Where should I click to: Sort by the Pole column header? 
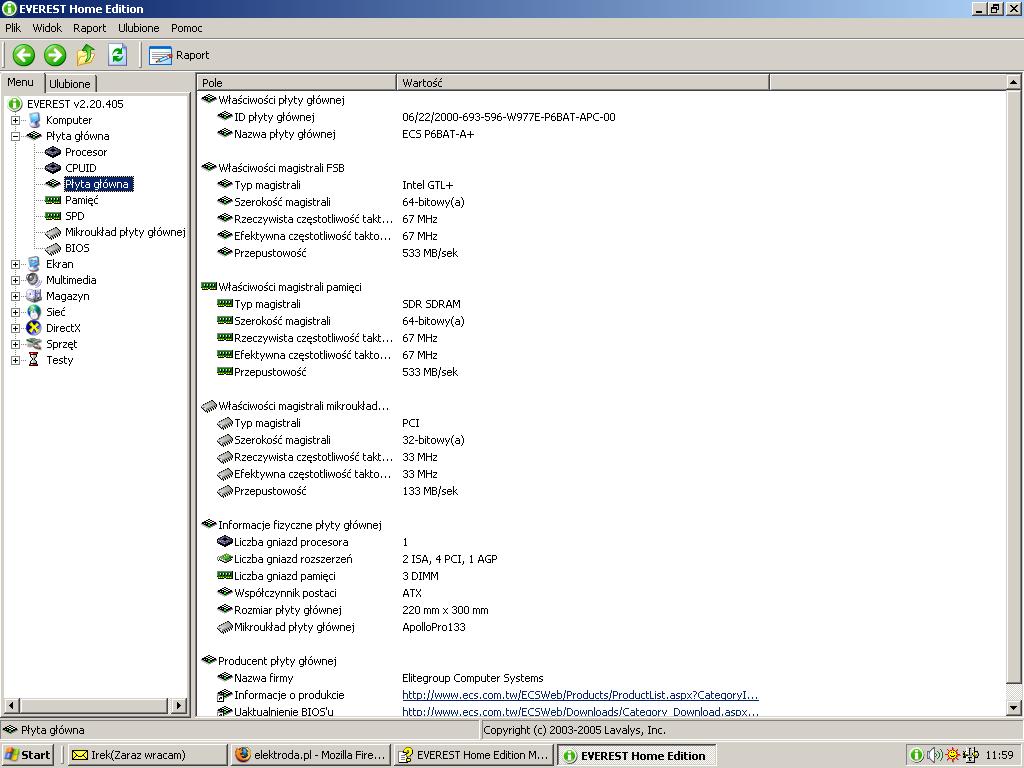tap(297, 83)
